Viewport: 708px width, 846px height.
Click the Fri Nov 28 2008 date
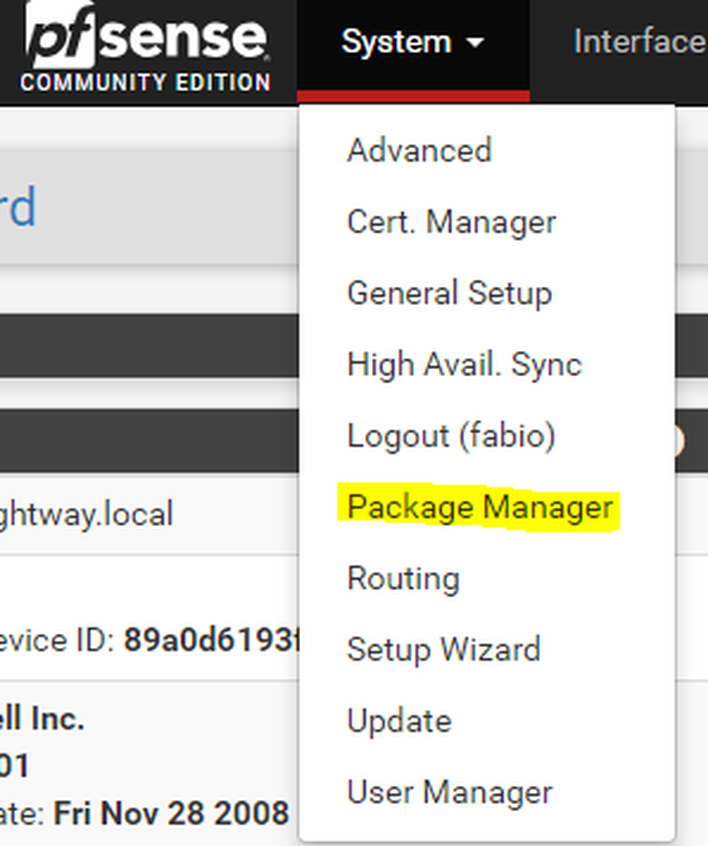pos(171,813)
